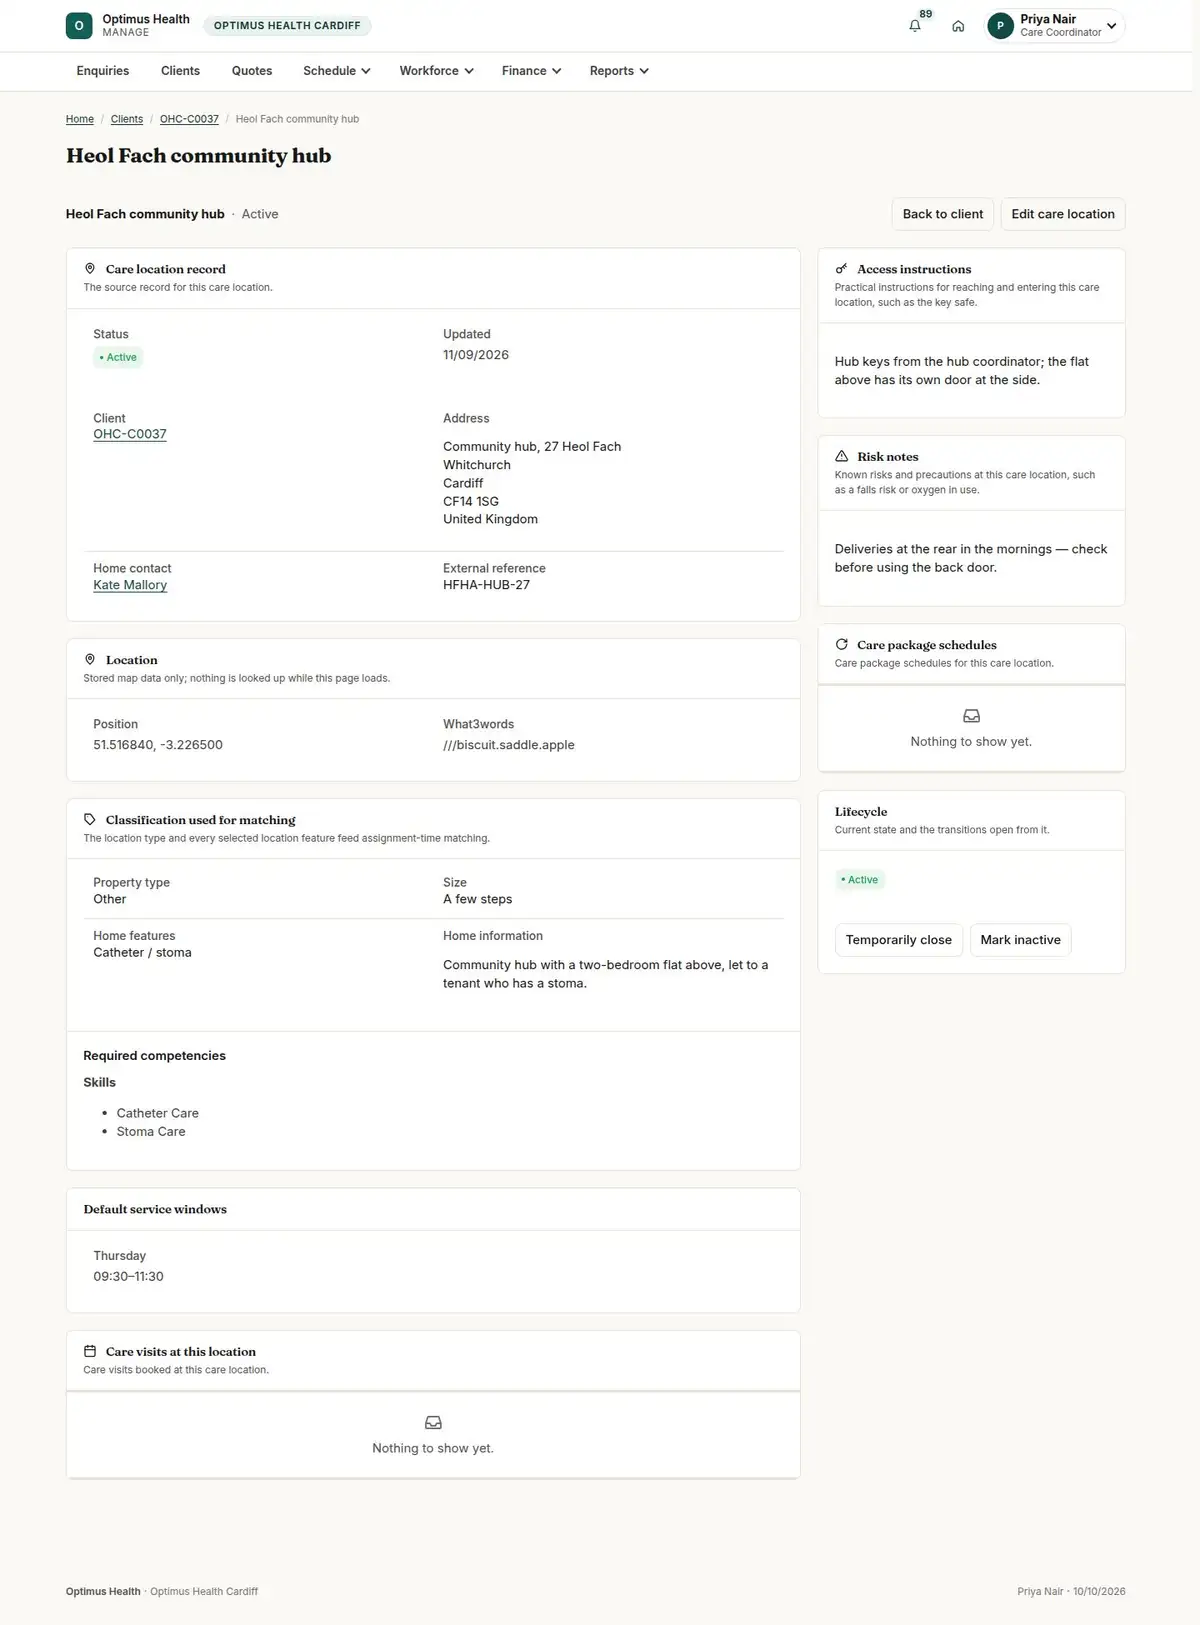Screen dimensions: 1200x1625
Task: Click the refresh icon beside Care package schedules
Action: [841, 644]
